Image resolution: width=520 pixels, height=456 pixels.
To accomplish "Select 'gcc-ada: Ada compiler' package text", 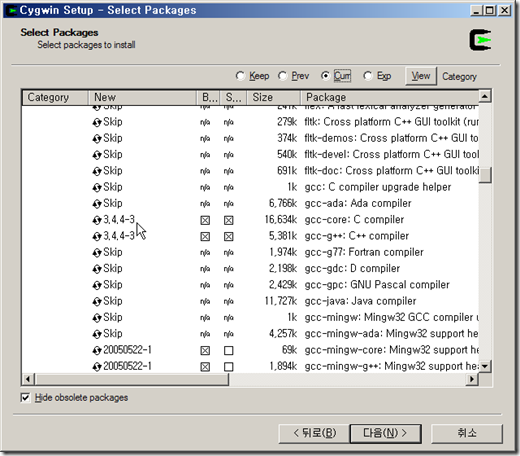I will [358, 203].
